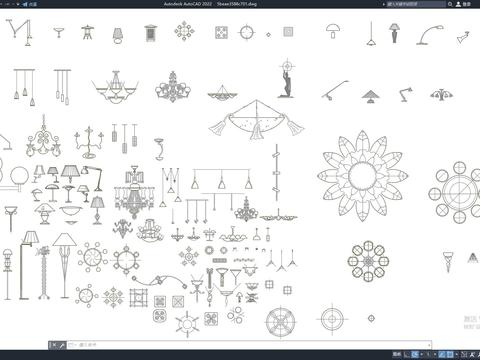
Task: Click the model space button in status bar
Action: 397,354
